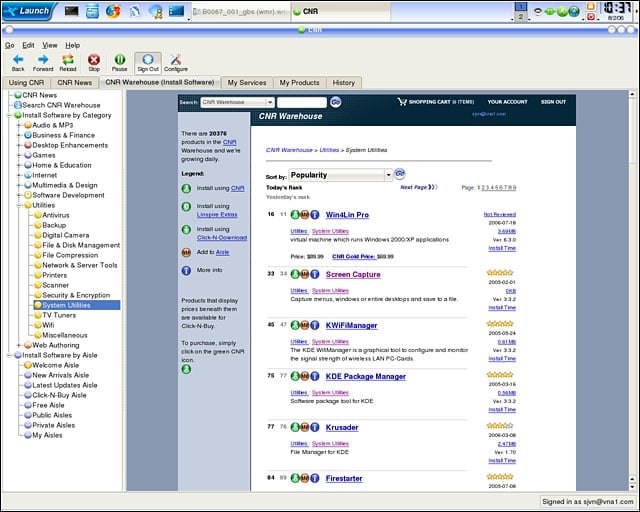Install Win4Lin Pro via green CNR icon
Viewport: 640px width, 512px height.
(x=295, y=214)
